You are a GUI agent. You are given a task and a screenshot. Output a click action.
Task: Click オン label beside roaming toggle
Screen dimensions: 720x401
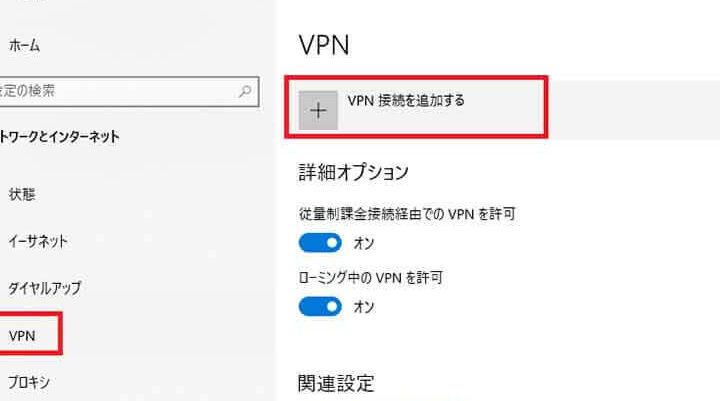364,307
